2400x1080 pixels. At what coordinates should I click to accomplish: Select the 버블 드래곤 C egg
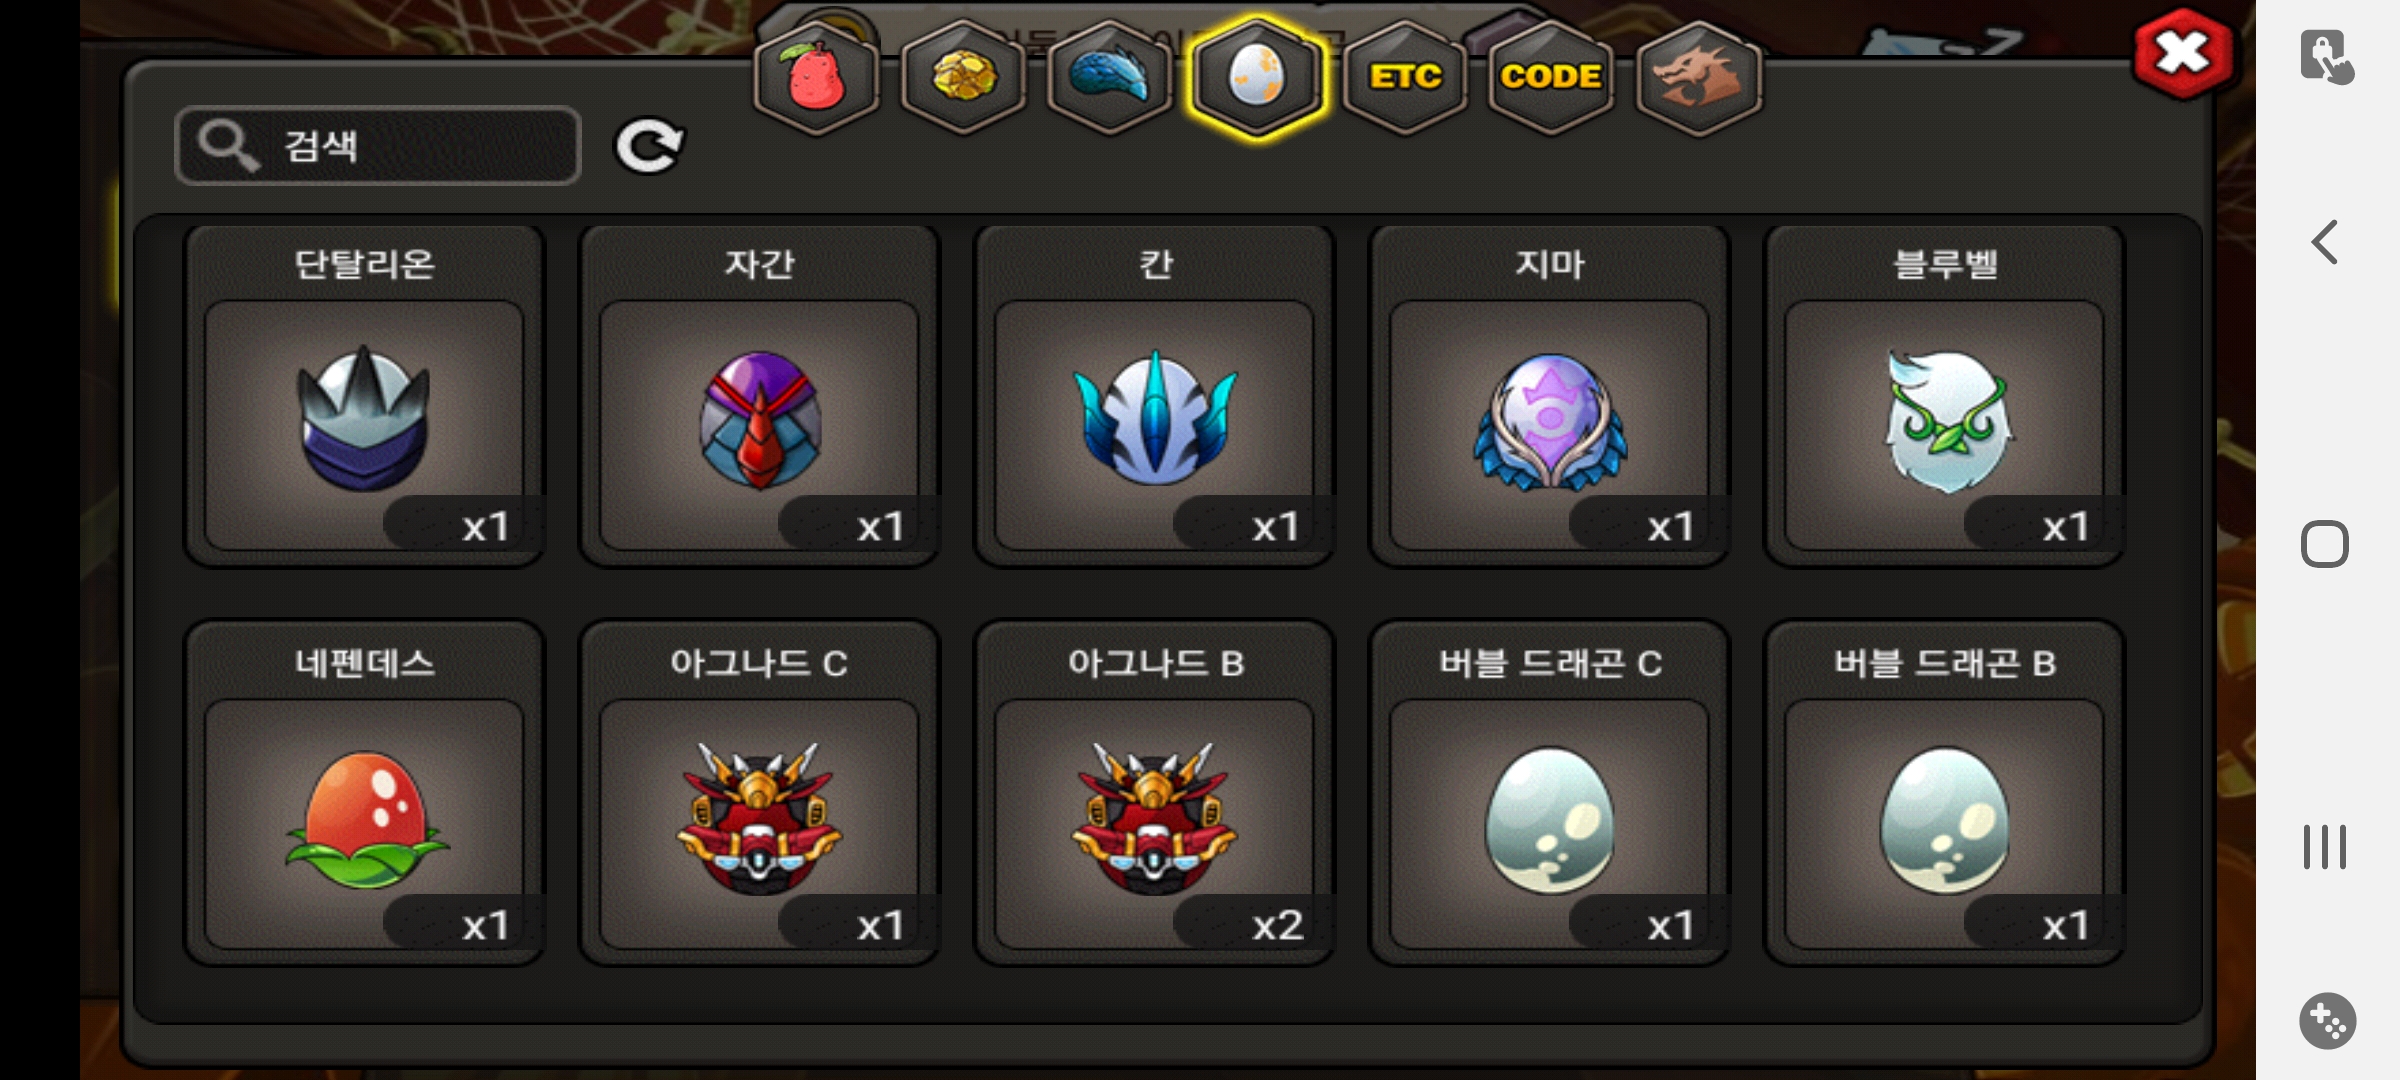tap(1549, 794)
